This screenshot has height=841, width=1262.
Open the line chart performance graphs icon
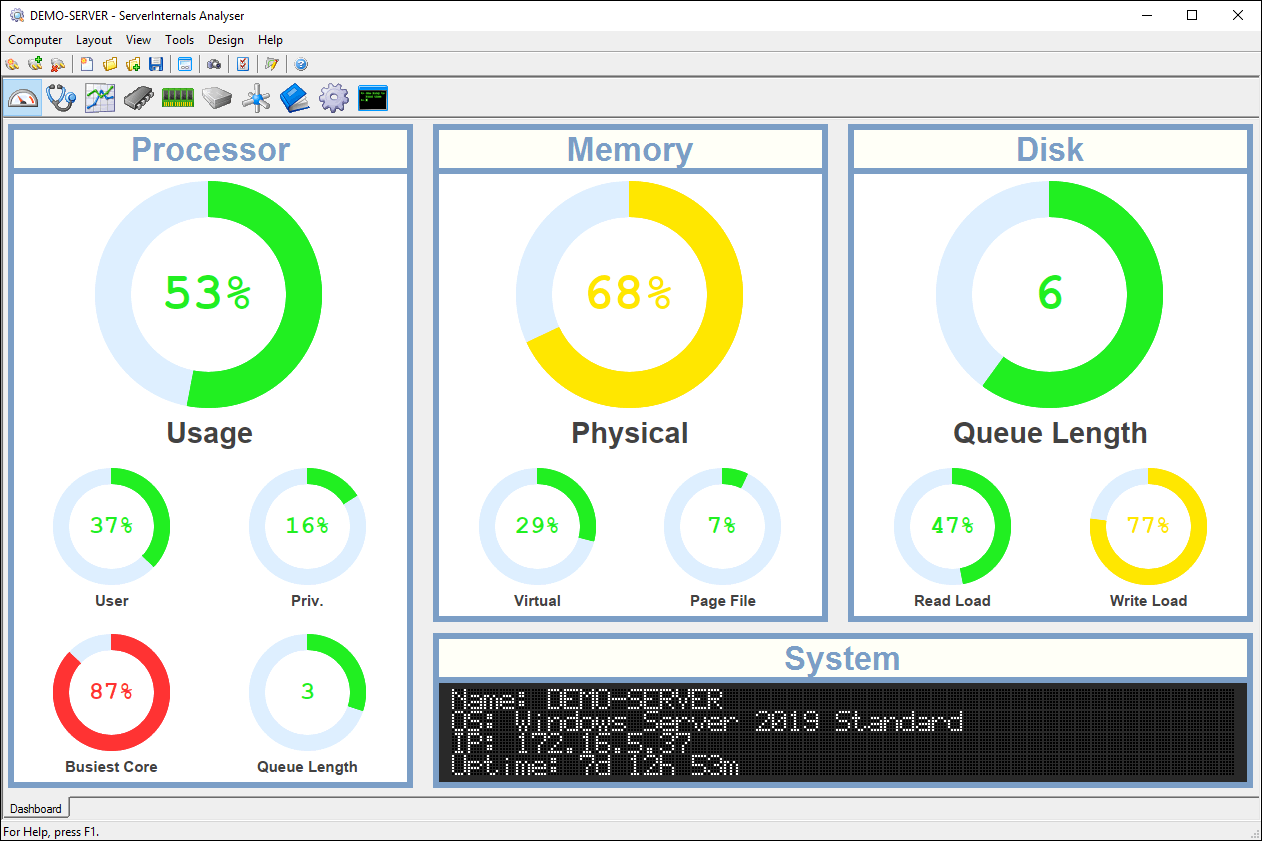(100, 98)
